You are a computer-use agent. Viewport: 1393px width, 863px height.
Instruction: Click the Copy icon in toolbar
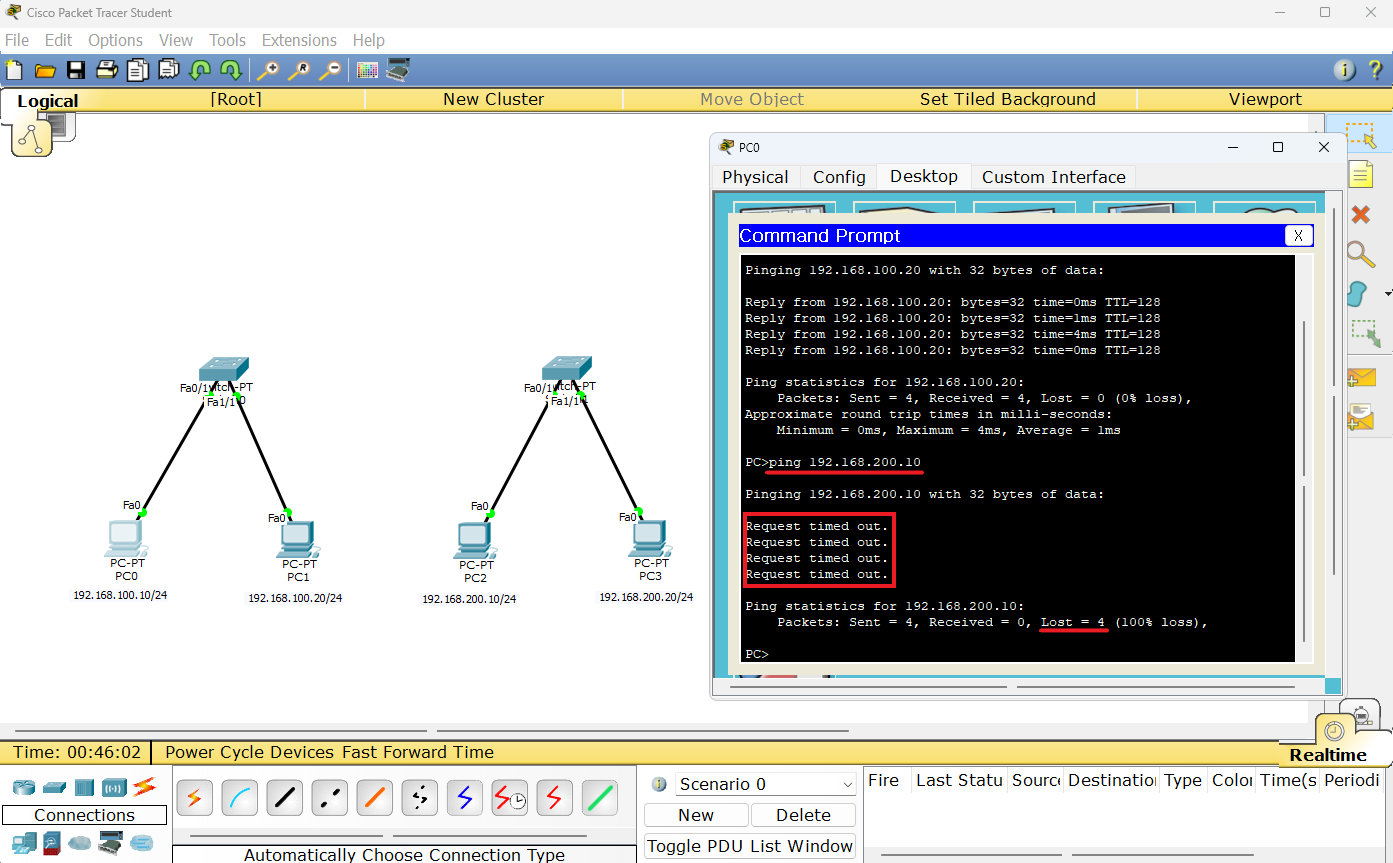138,70
